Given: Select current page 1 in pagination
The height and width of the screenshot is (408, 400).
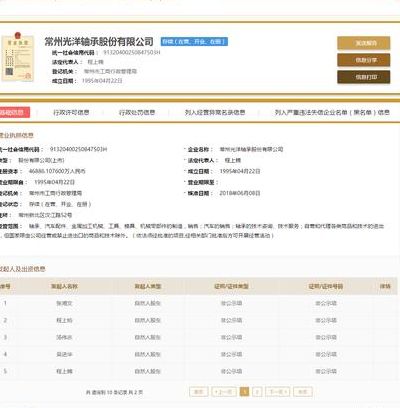Looking at the screenshot, I should [244, 392].
